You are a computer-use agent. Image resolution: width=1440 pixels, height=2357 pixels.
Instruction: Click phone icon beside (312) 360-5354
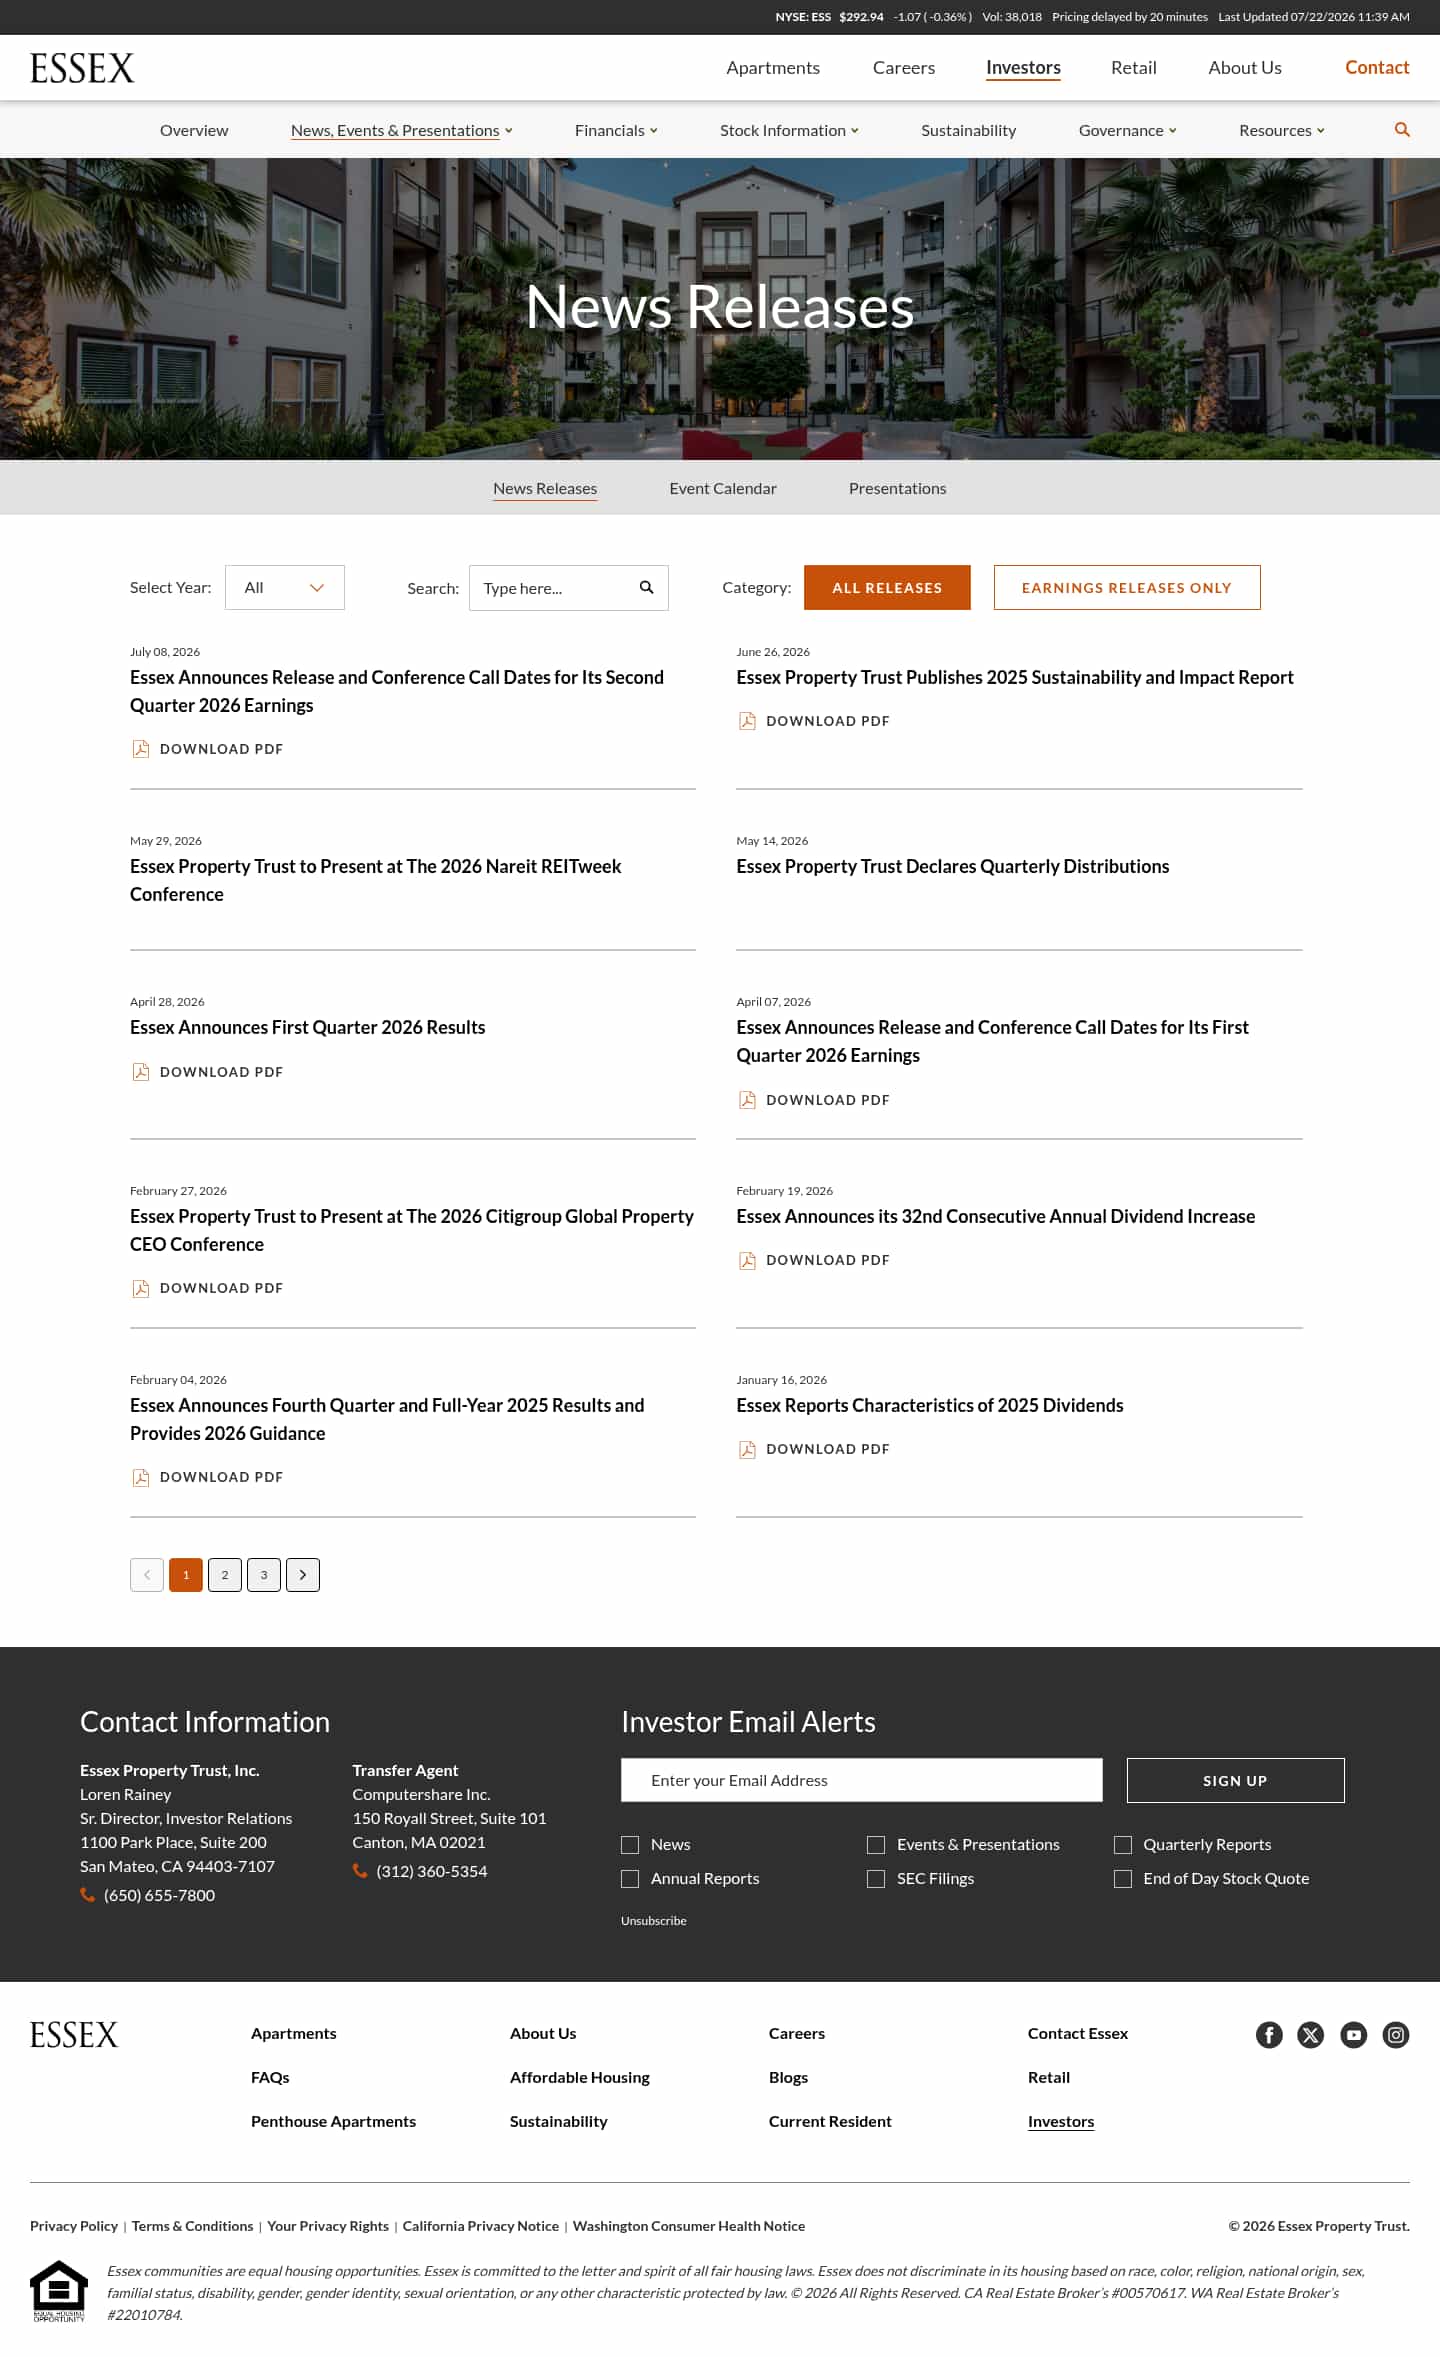tap(360, 1871)
